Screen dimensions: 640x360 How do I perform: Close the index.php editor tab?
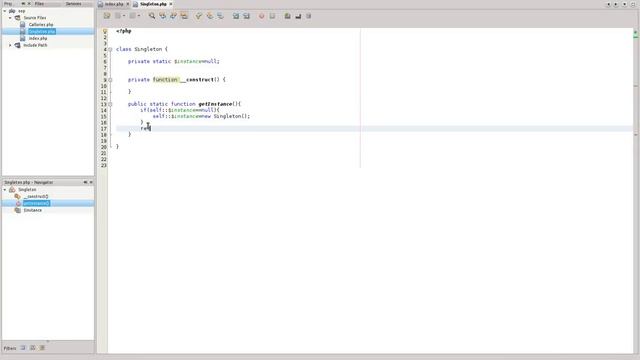(x=128, y=4)
